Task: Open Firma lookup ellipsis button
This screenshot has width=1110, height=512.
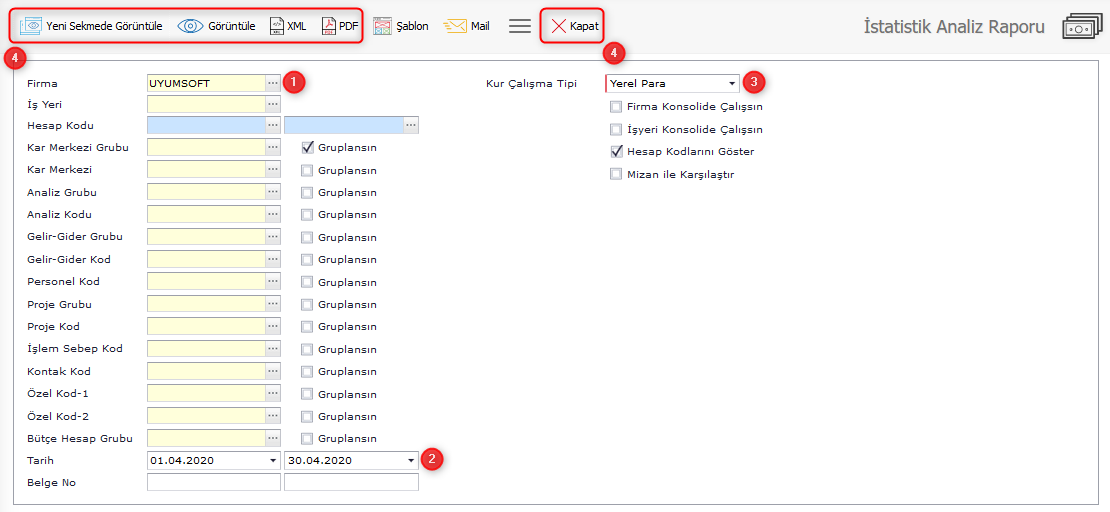Action: [273, 83]
